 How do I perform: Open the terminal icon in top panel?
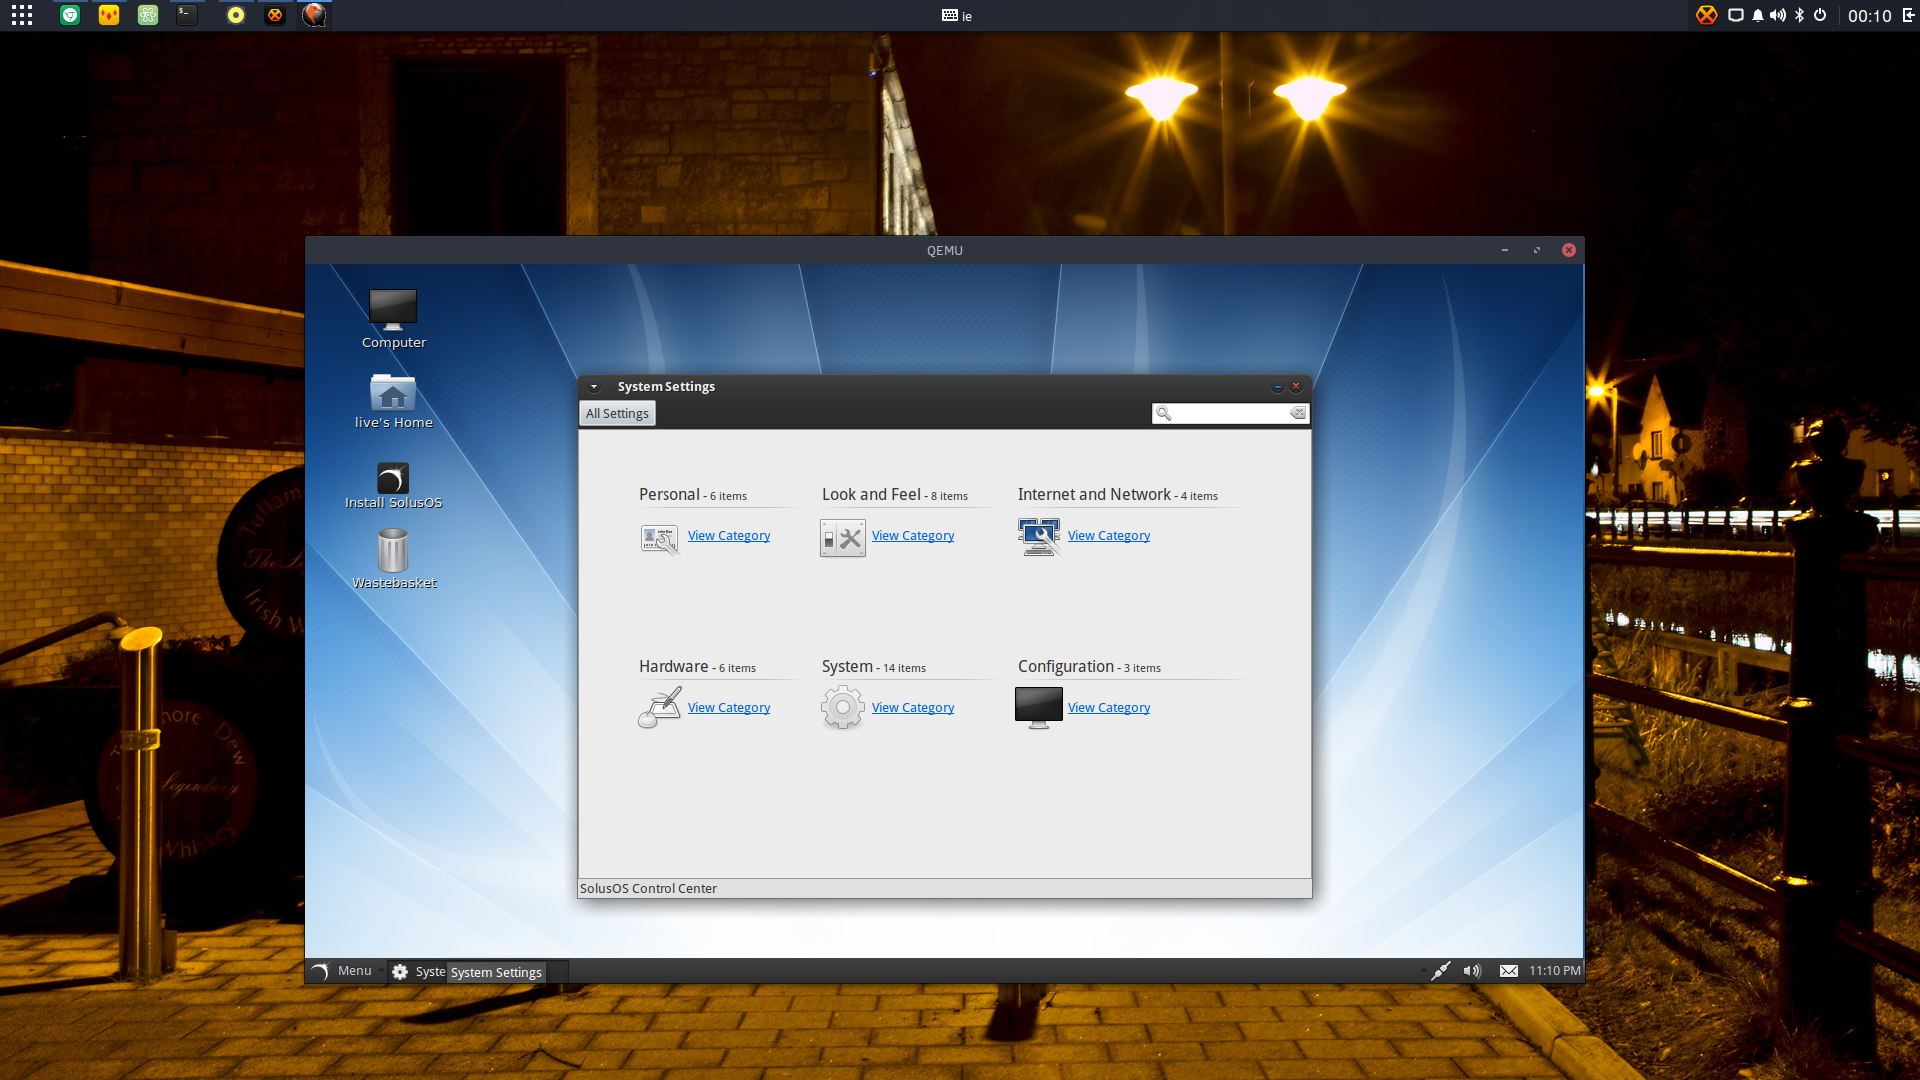(187, 15)
